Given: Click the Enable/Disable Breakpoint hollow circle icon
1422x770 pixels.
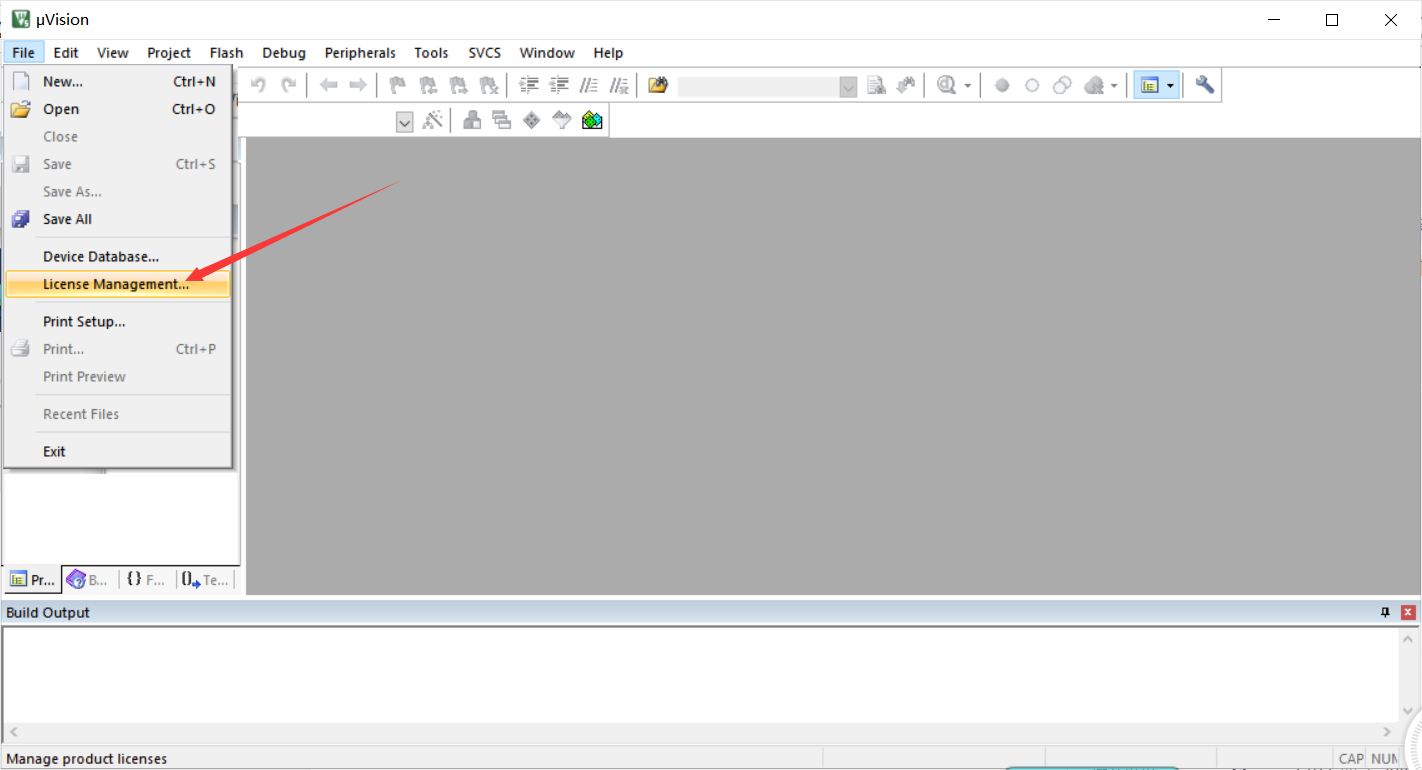Looking at the screenshot, I should 1032,86.
